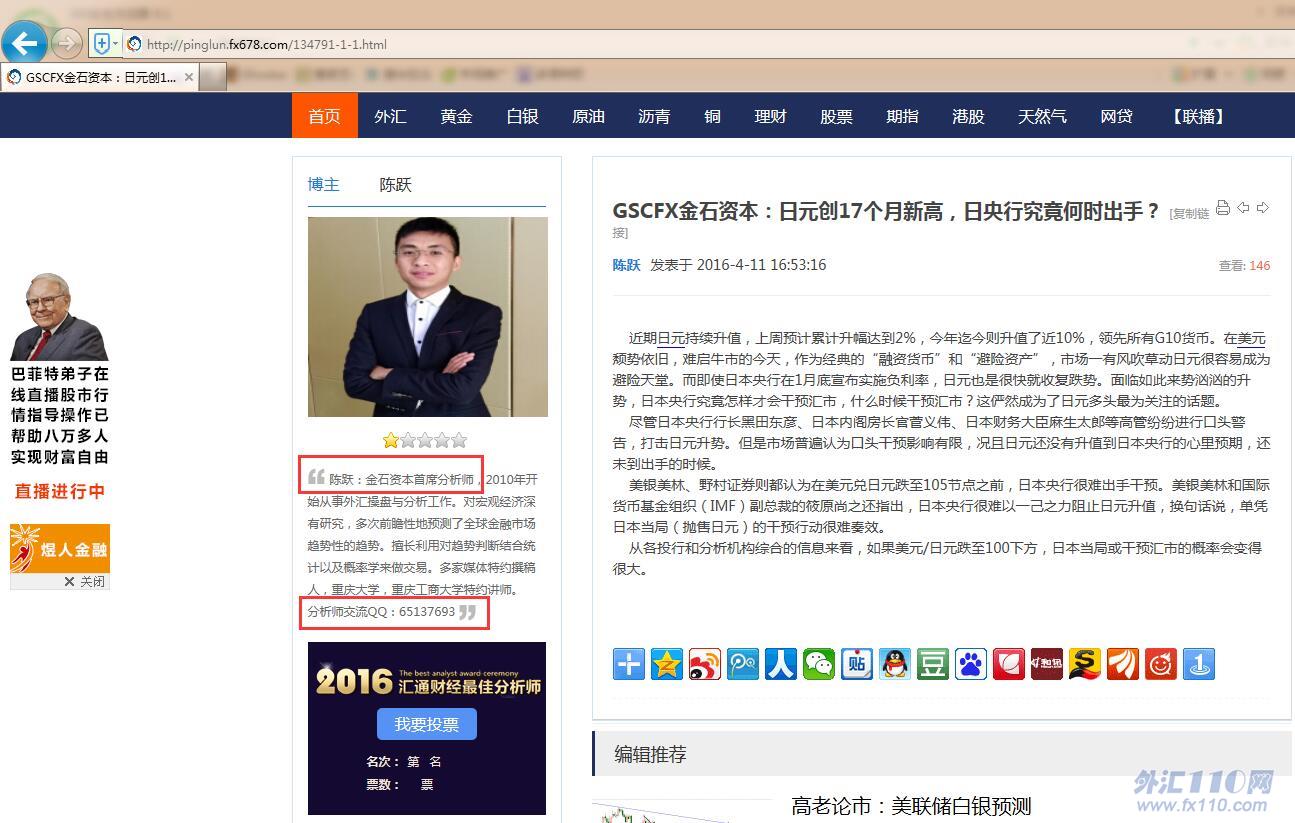
Task: Open the 2016 汇通财经最佳分析师 banner title
Action: (428, 681)
